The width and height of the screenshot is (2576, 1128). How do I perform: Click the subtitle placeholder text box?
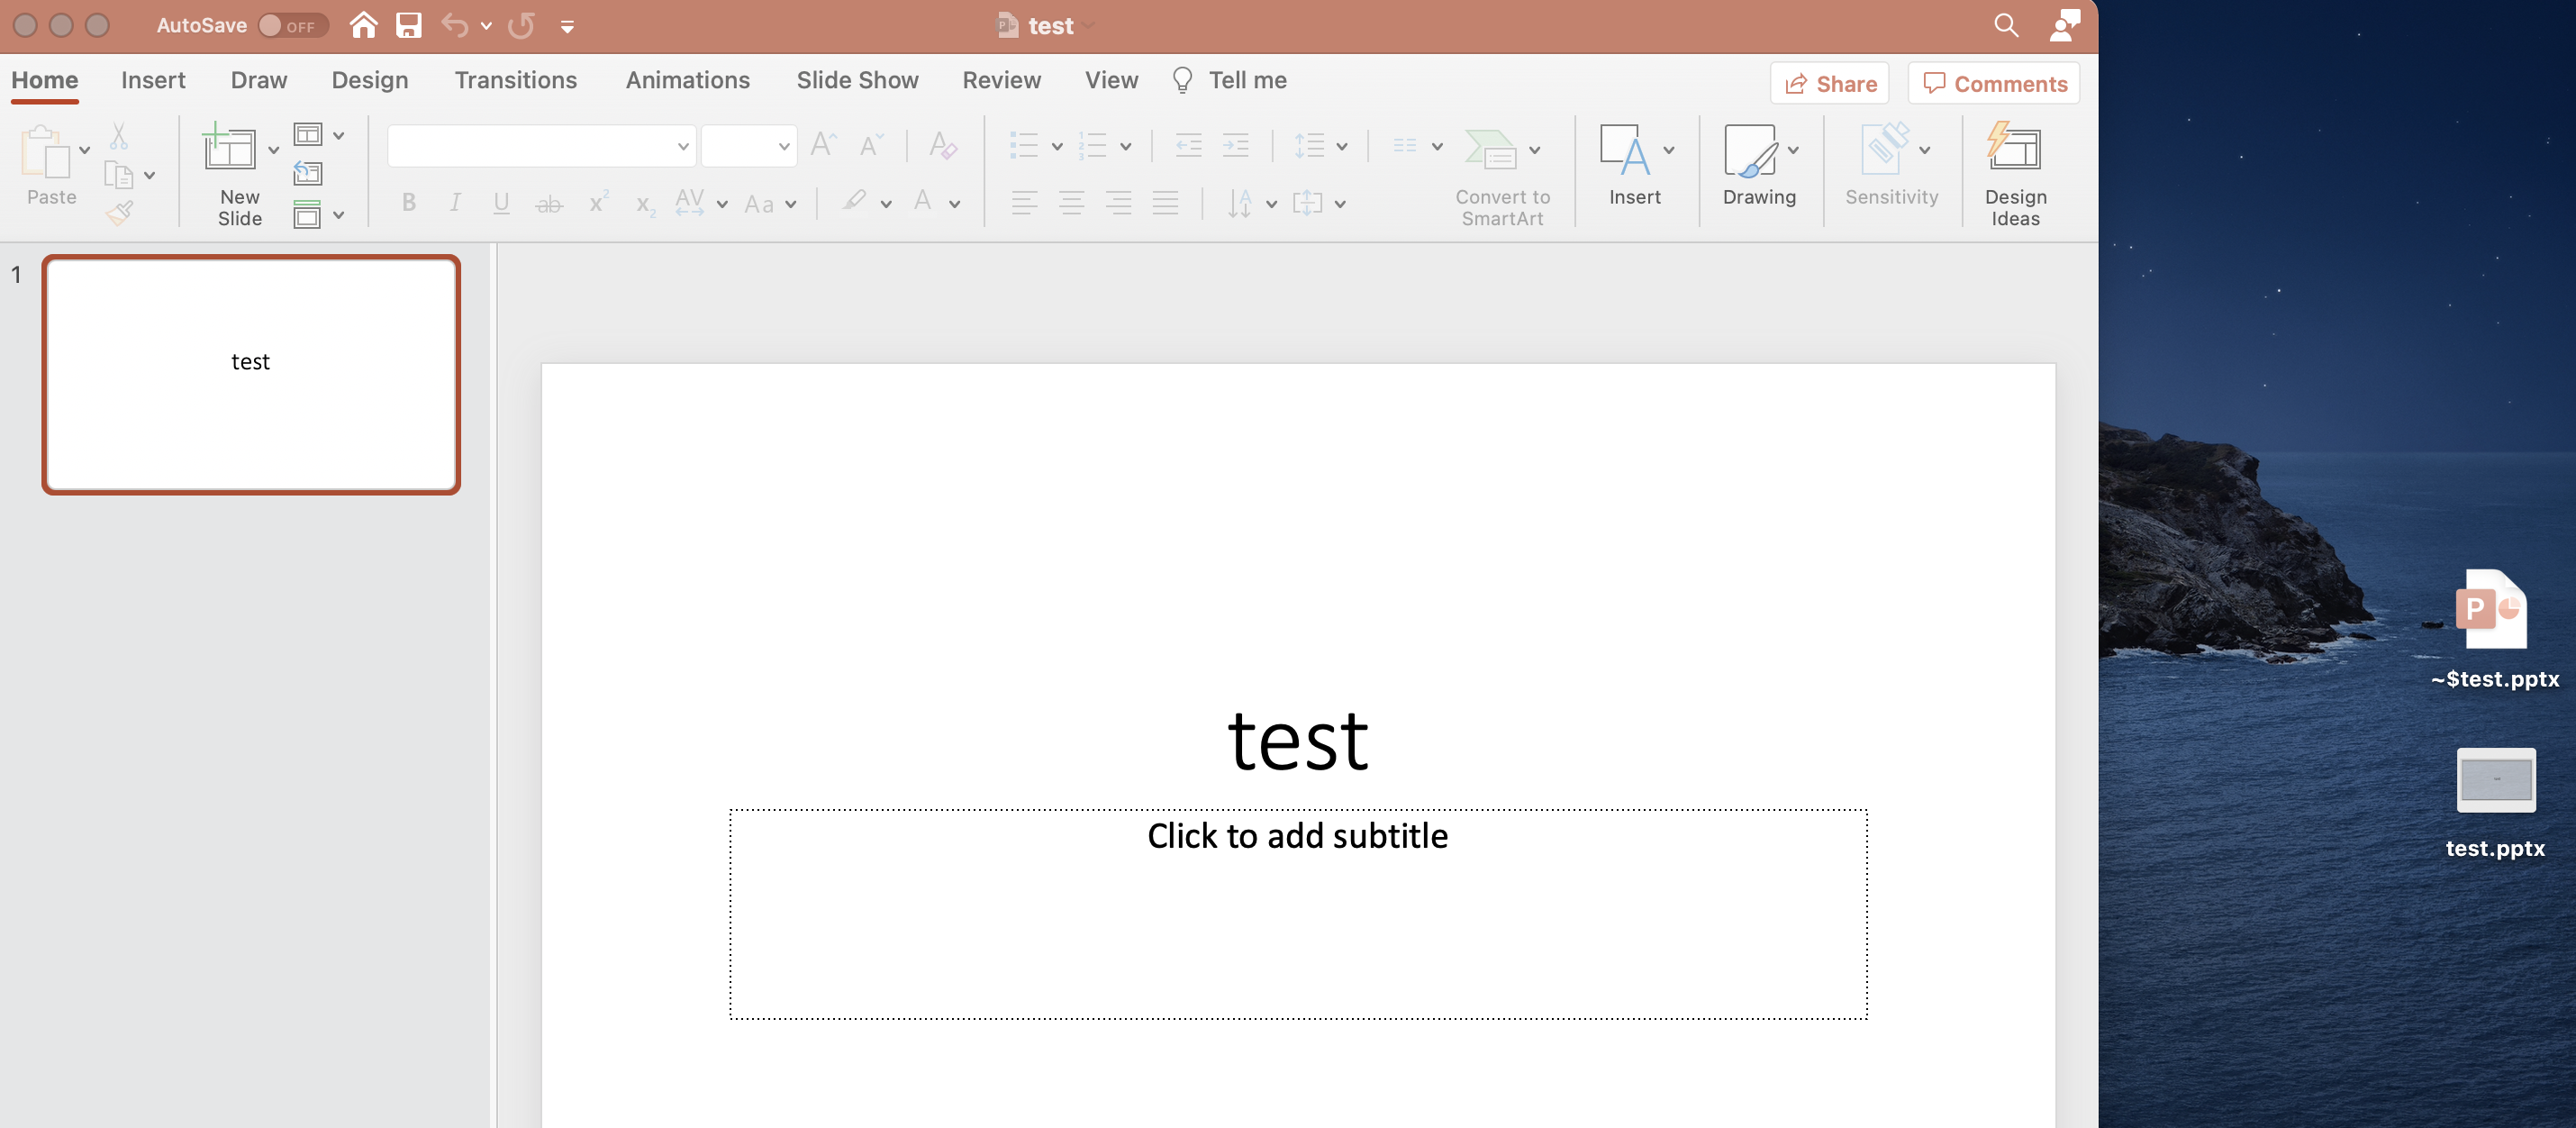[1298, 914]
